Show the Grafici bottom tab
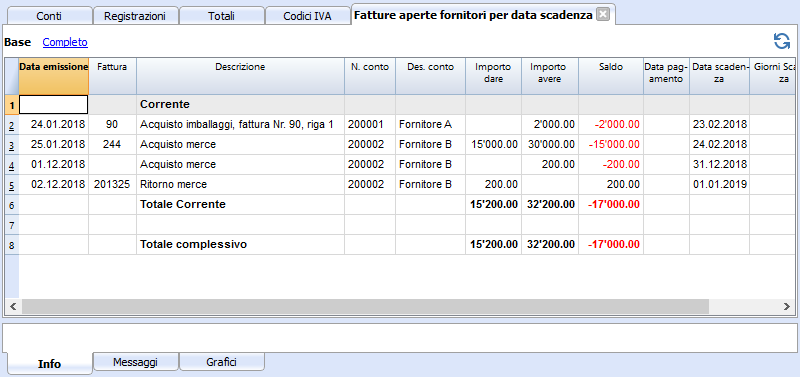This screenshot has height=377, width=800. pyautogui.click(x=221, y=362)
